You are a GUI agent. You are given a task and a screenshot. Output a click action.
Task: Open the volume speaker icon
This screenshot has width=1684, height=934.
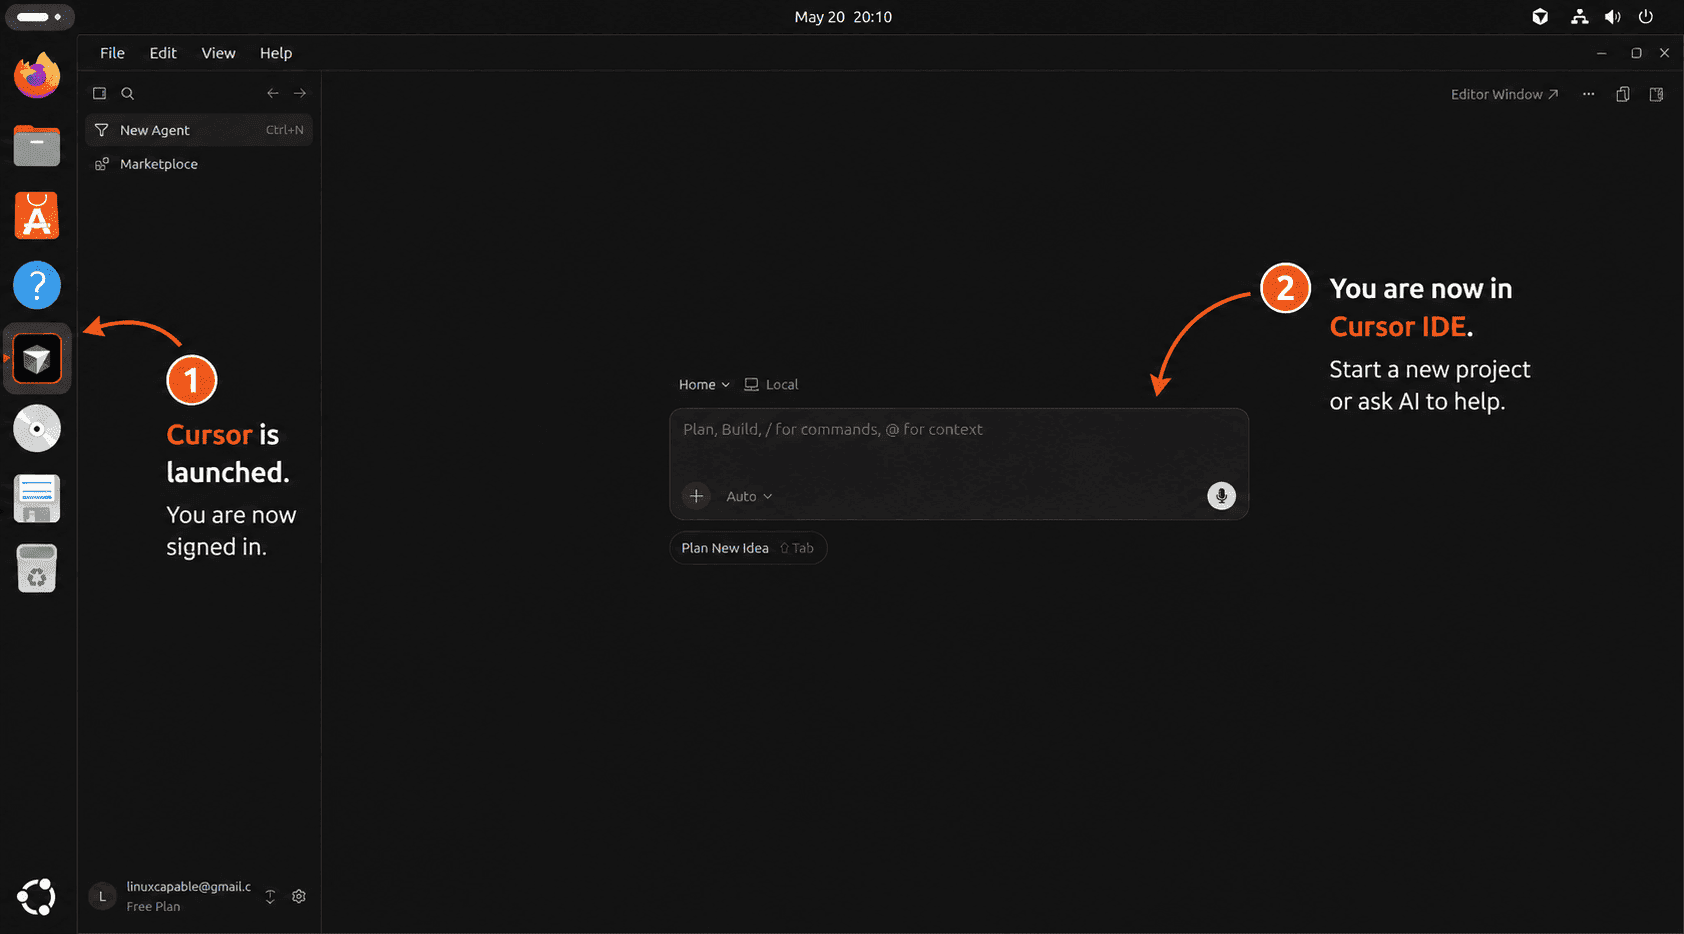pos(1613,17)
